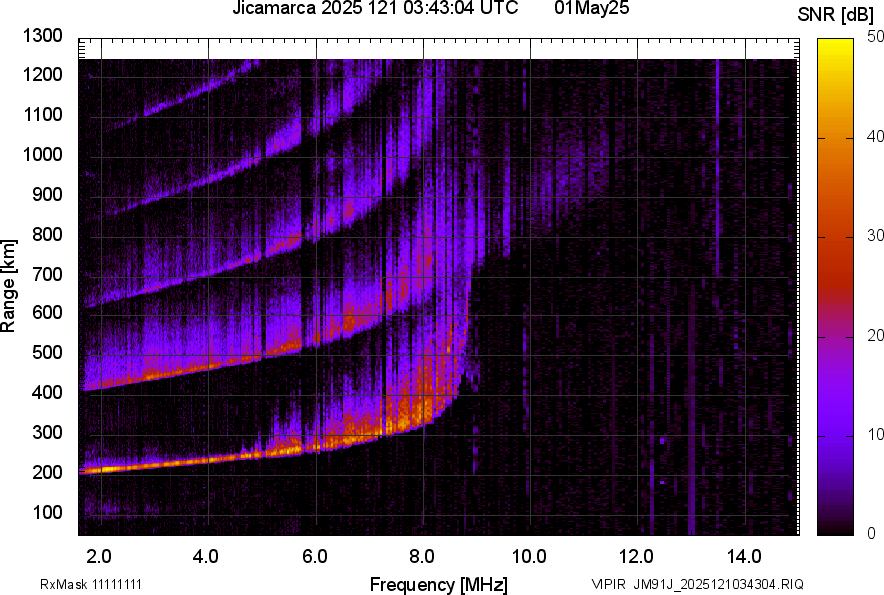Viewport: 884px width, 595px height.
Task: Click the colorbar value 0
Action: [872, 533]
